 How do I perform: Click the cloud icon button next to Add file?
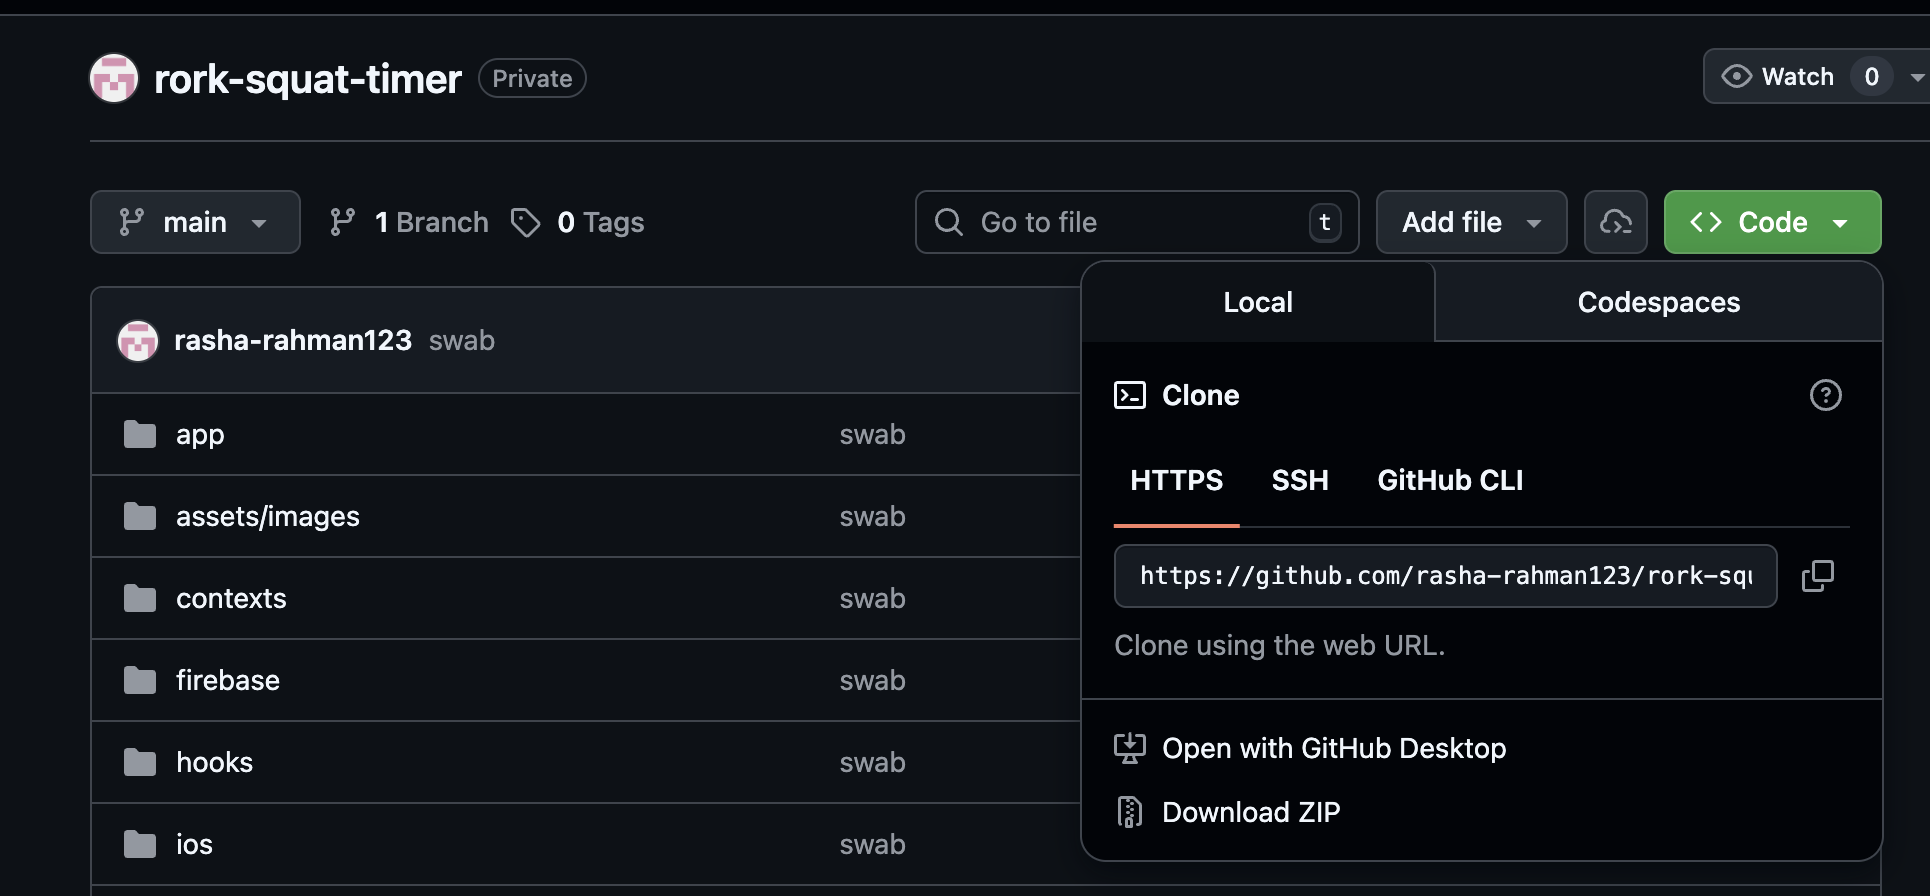click(x=1616, y=222)
